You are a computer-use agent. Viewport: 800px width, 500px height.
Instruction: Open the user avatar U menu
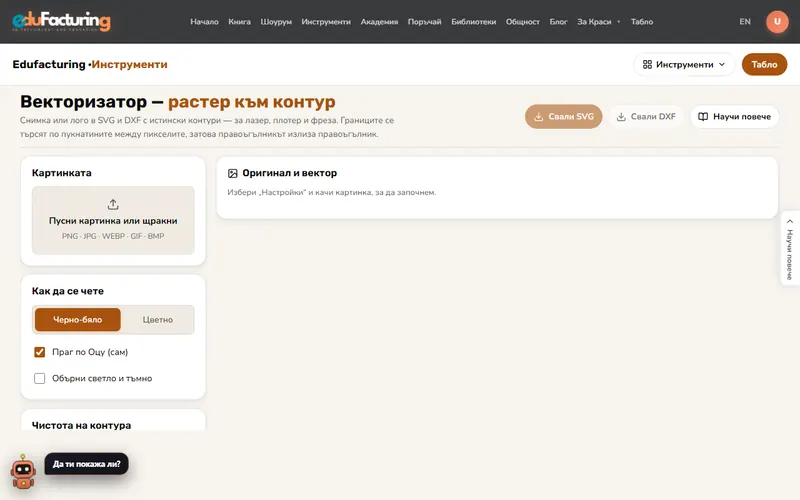(777, 21)
